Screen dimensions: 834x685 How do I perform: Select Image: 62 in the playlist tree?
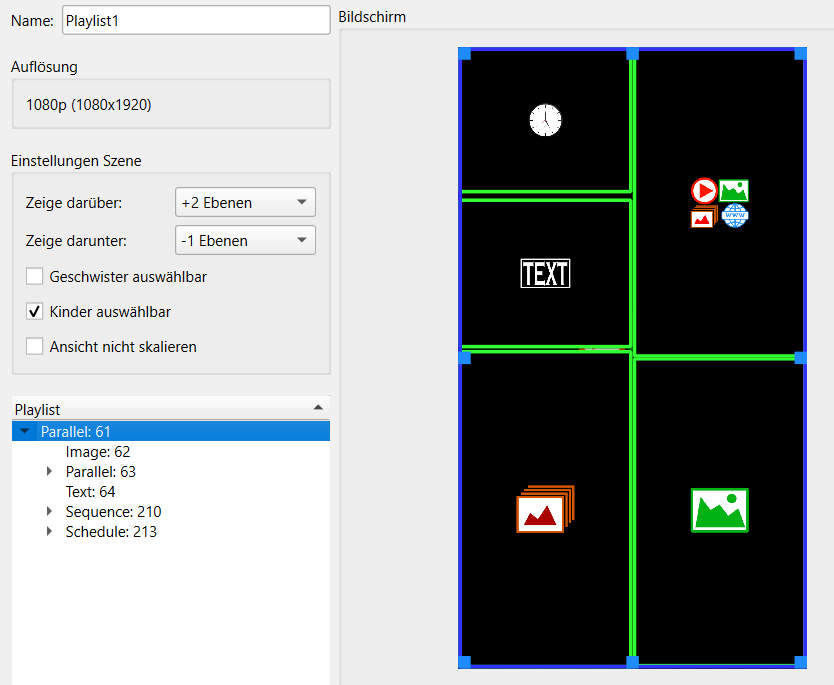pyautogui.click(x=98, y=452)
